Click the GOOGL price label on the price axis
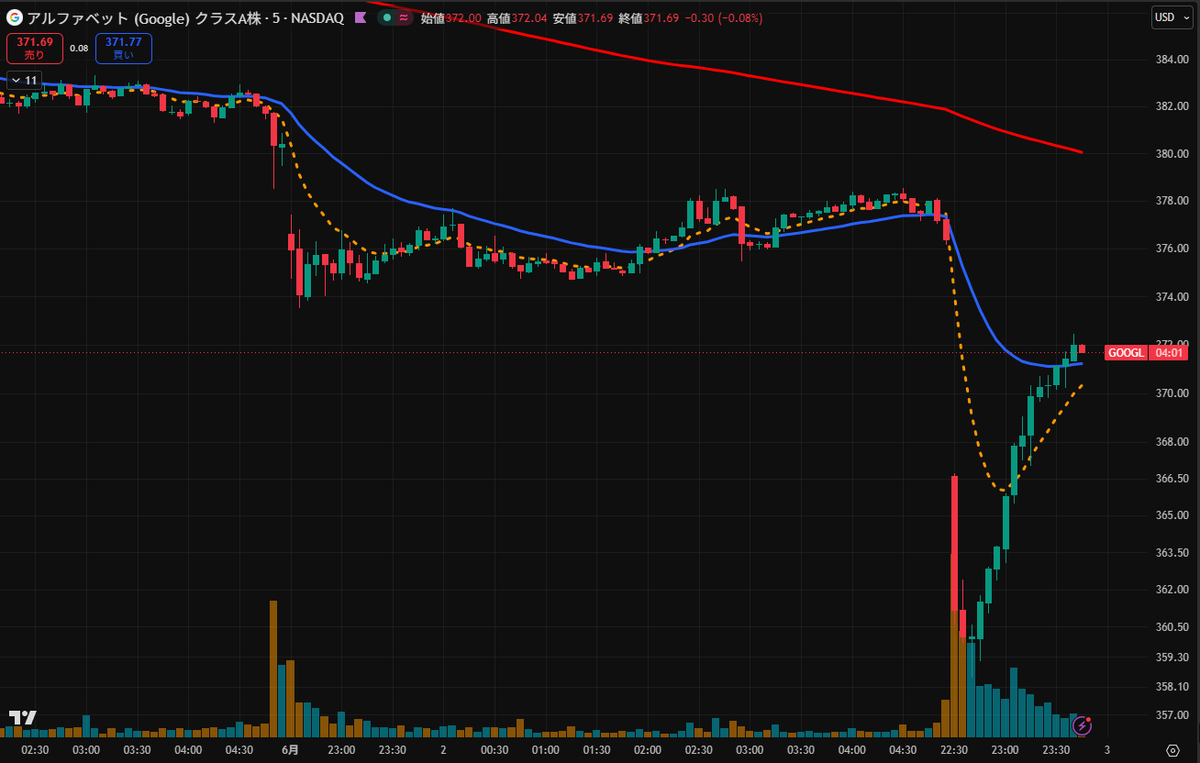The width and height of the screenshot is (1200, 763). 1126,353
